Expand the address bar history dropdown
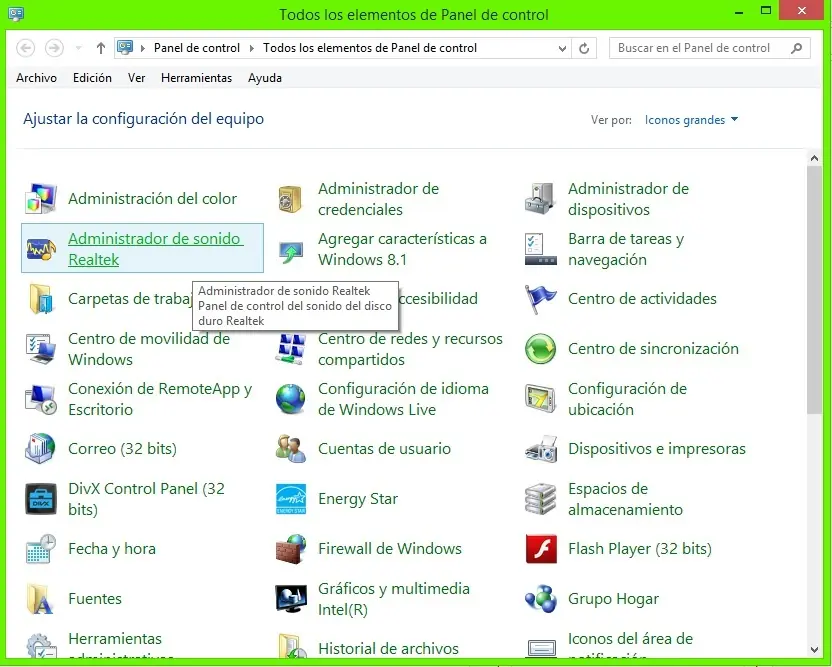 562,48
